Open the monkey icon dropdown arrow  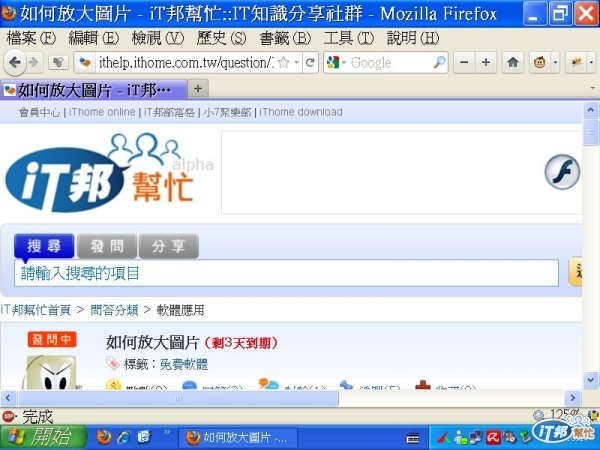(x=555, y=62)
